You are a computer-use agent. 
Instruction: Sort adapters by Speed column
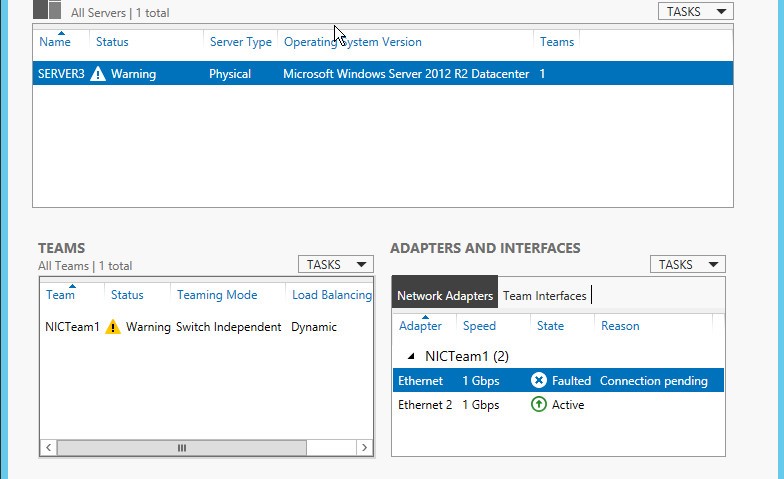[479, 326]
